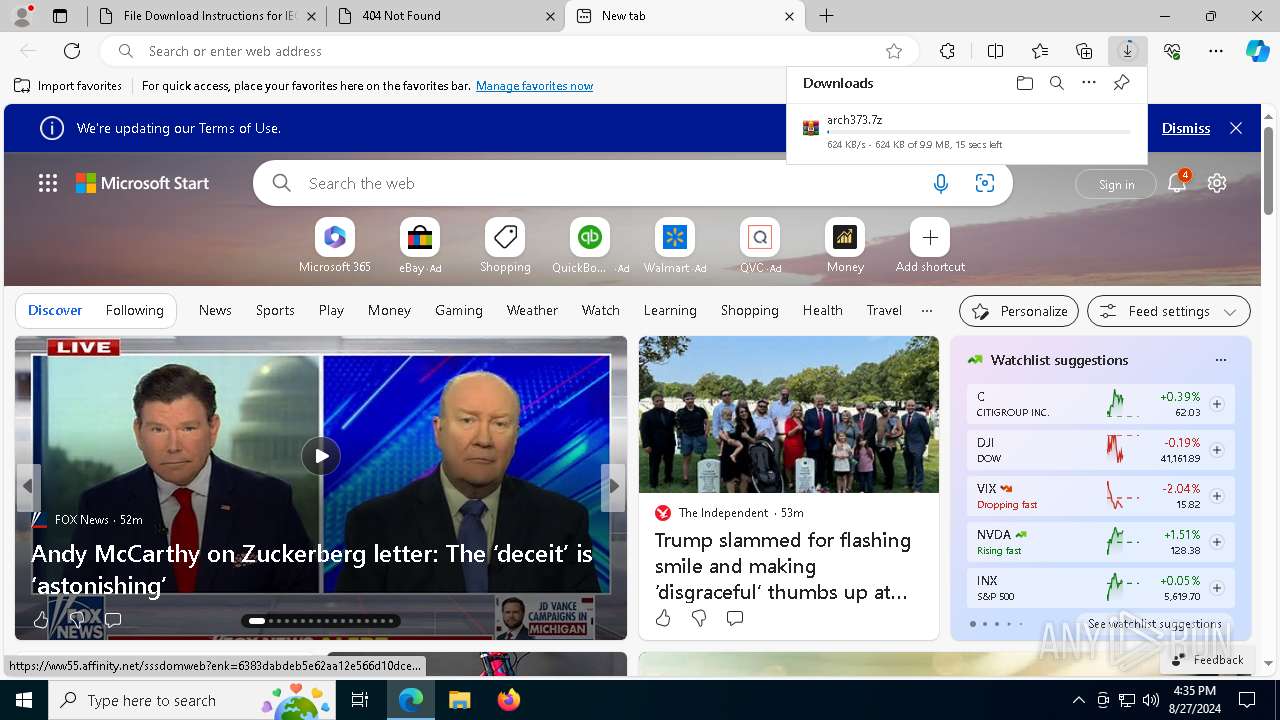The image size is (1280, 720).
Task: Click the Sign in button
Action: (x=1116, y=184)
